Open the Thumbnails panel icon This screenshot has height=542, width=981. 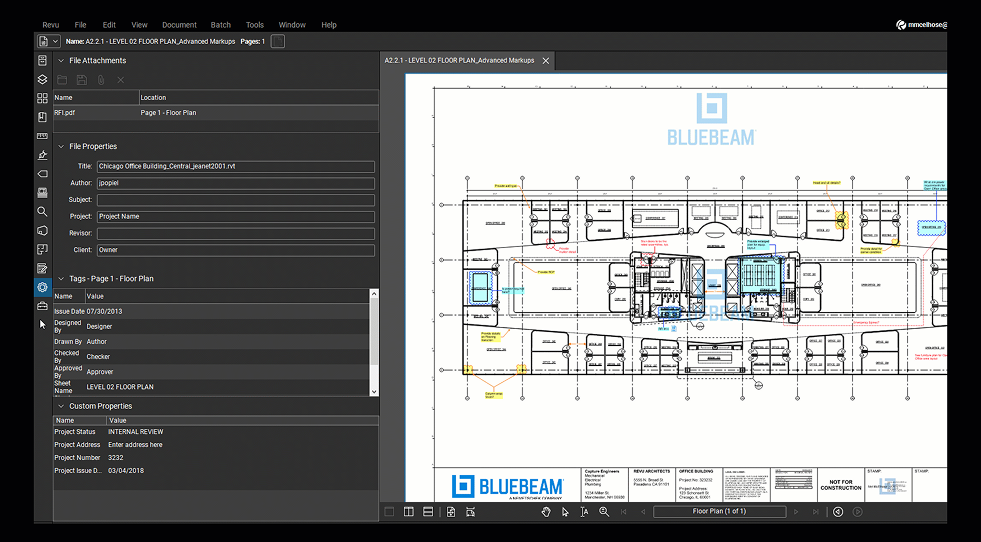pos(43,98)
